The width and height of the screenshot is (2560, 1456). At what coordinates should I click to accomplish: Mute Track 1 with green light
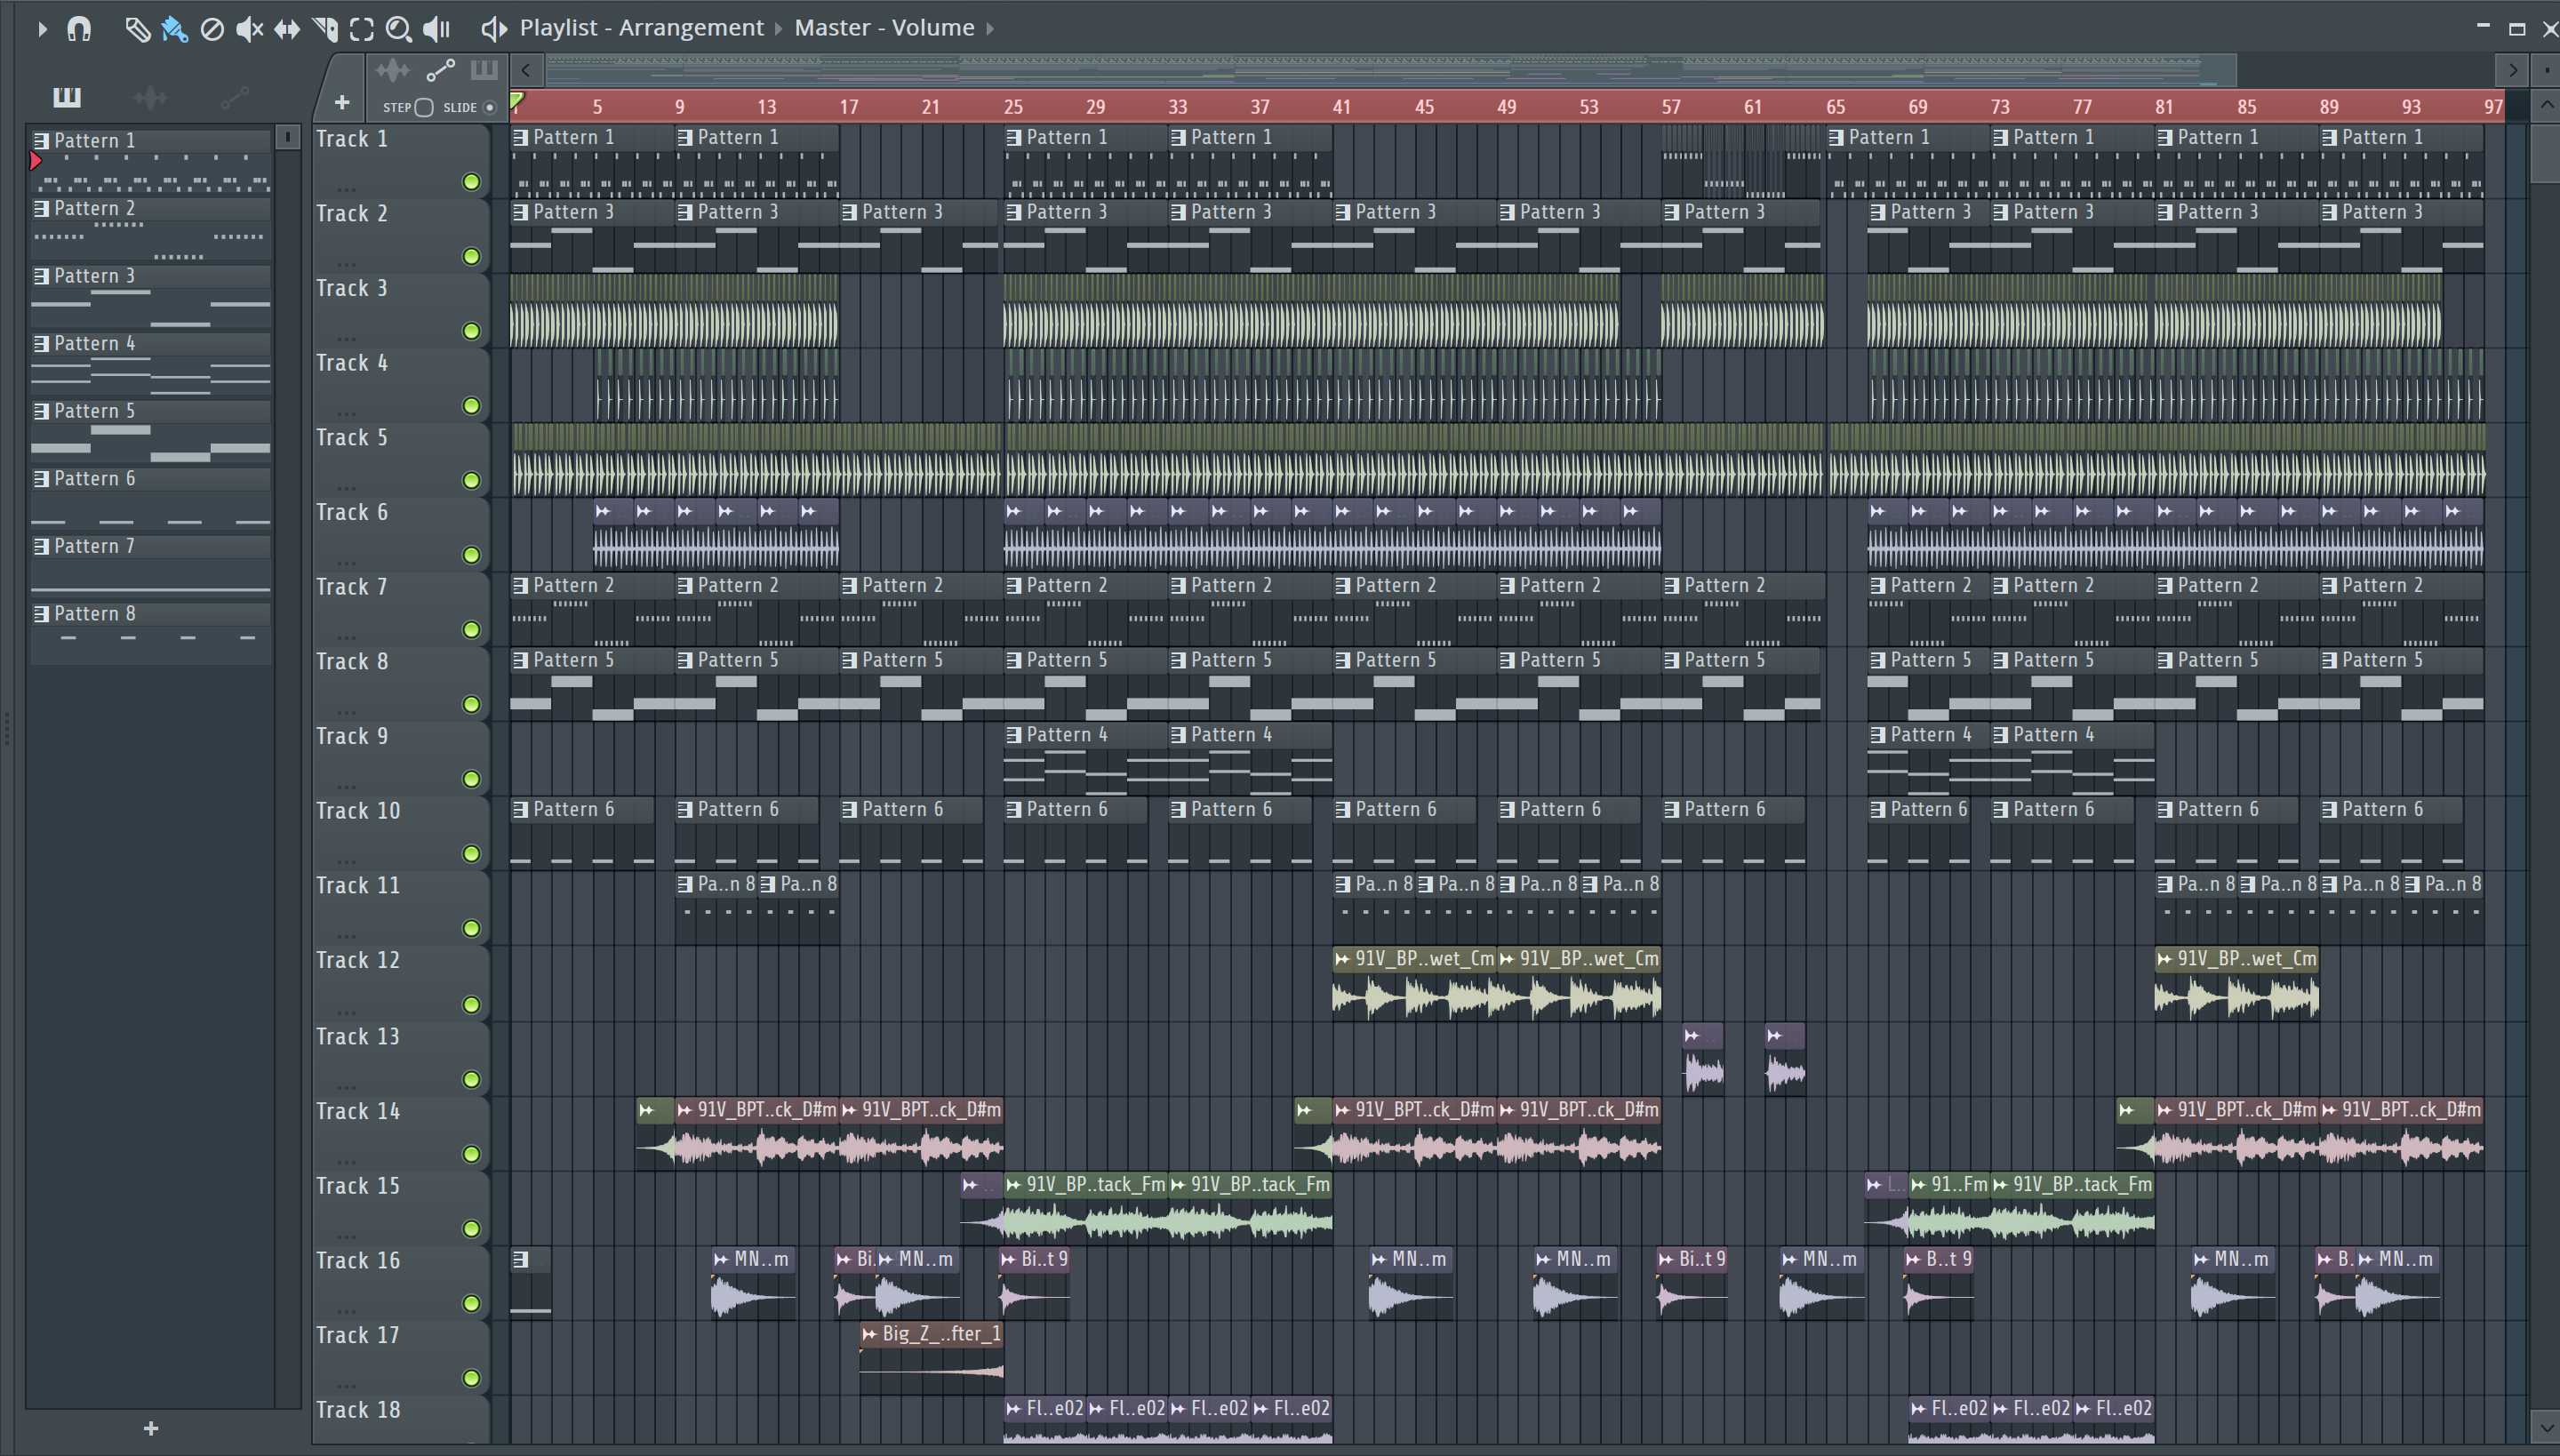[x=471, y=182]
